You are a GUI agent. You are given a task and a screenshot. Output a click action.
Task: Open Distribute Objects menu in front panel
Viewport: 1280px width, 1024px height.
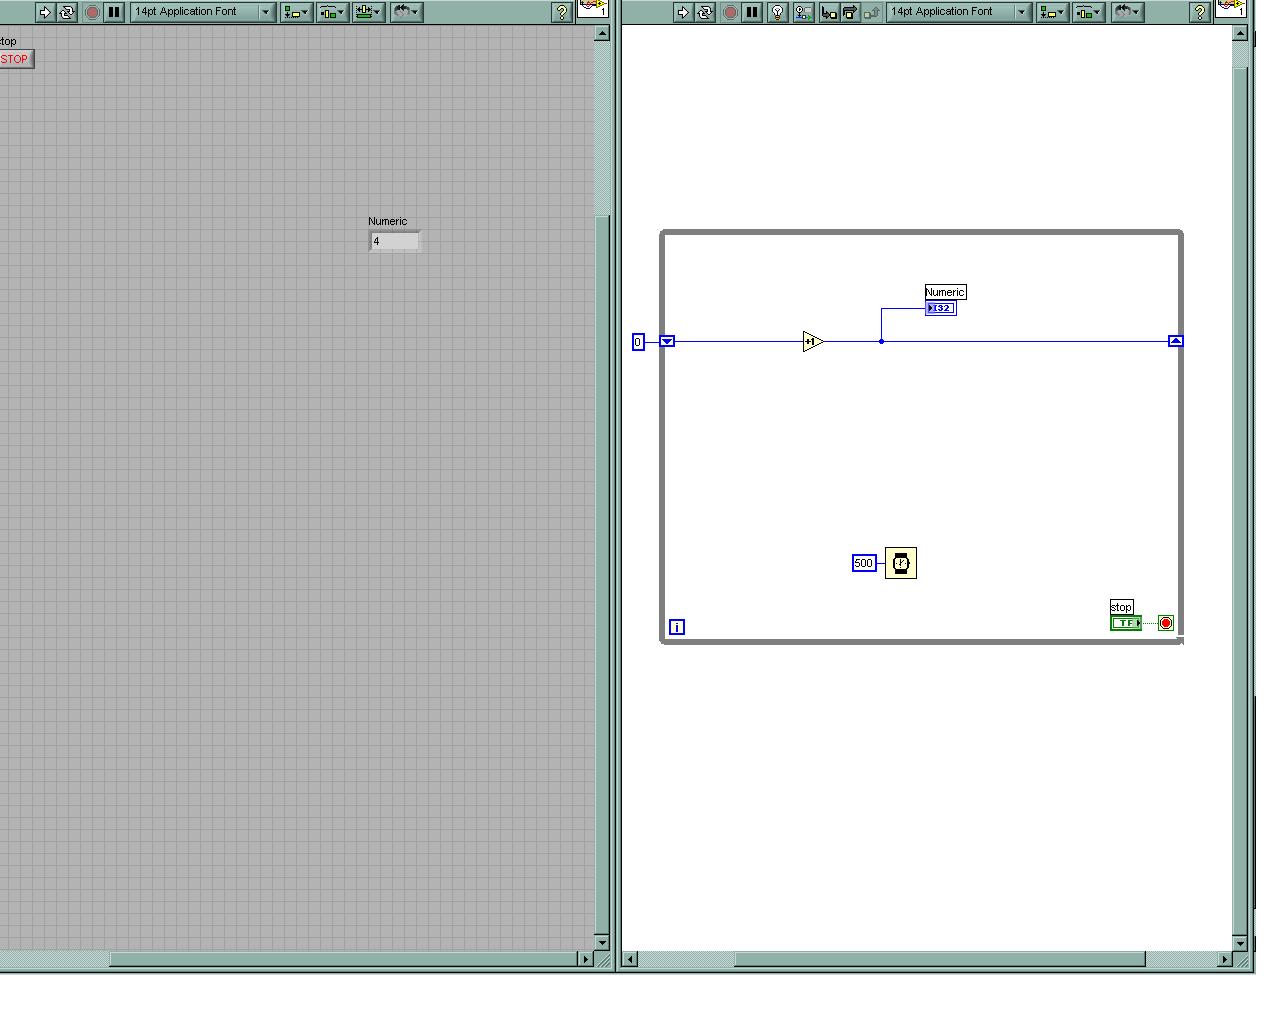tap(332, 12)
